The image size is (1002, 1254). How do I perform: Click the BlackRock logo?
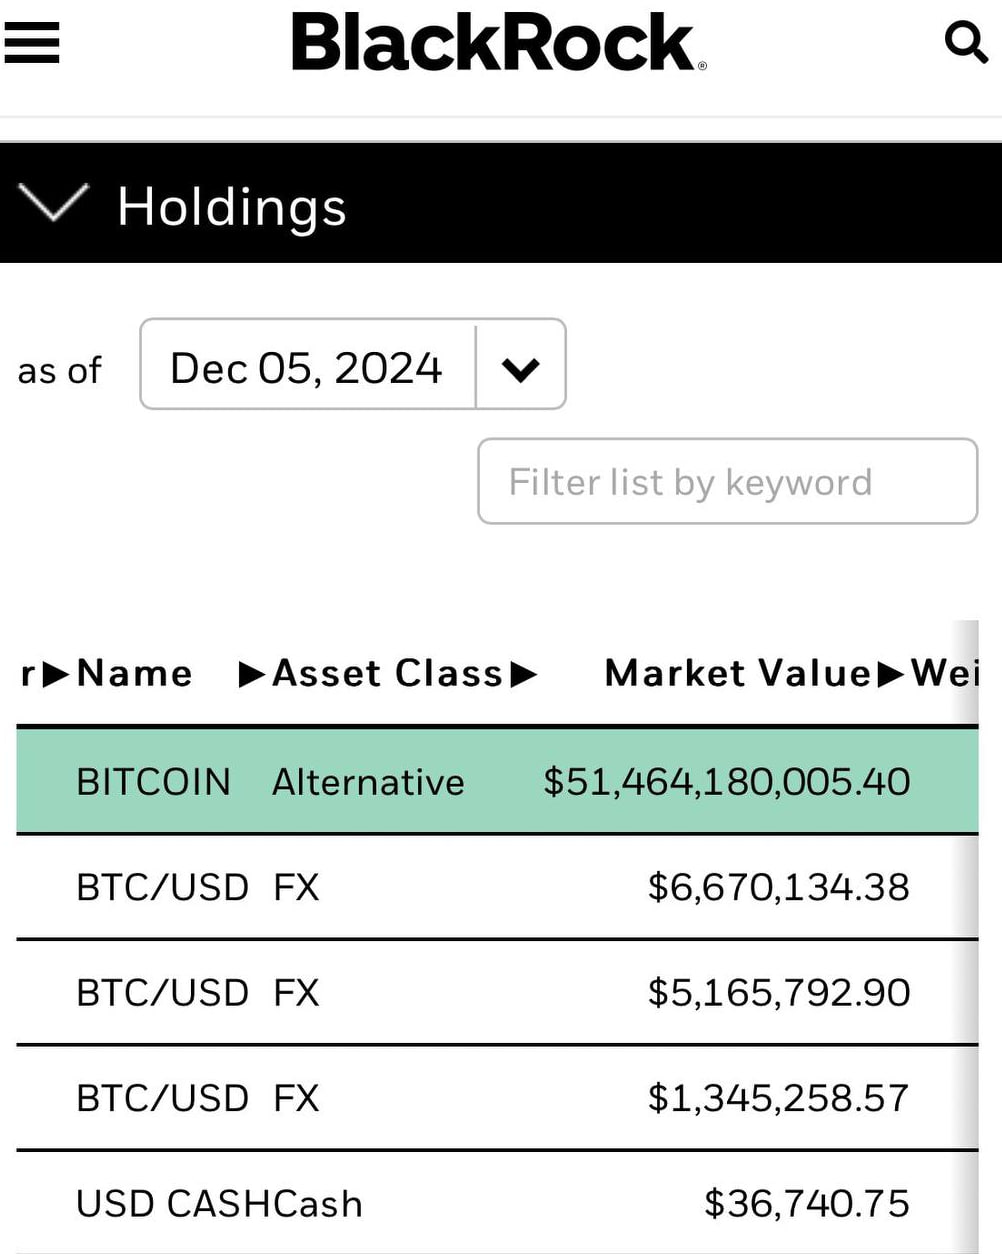(x=498, y=42)
